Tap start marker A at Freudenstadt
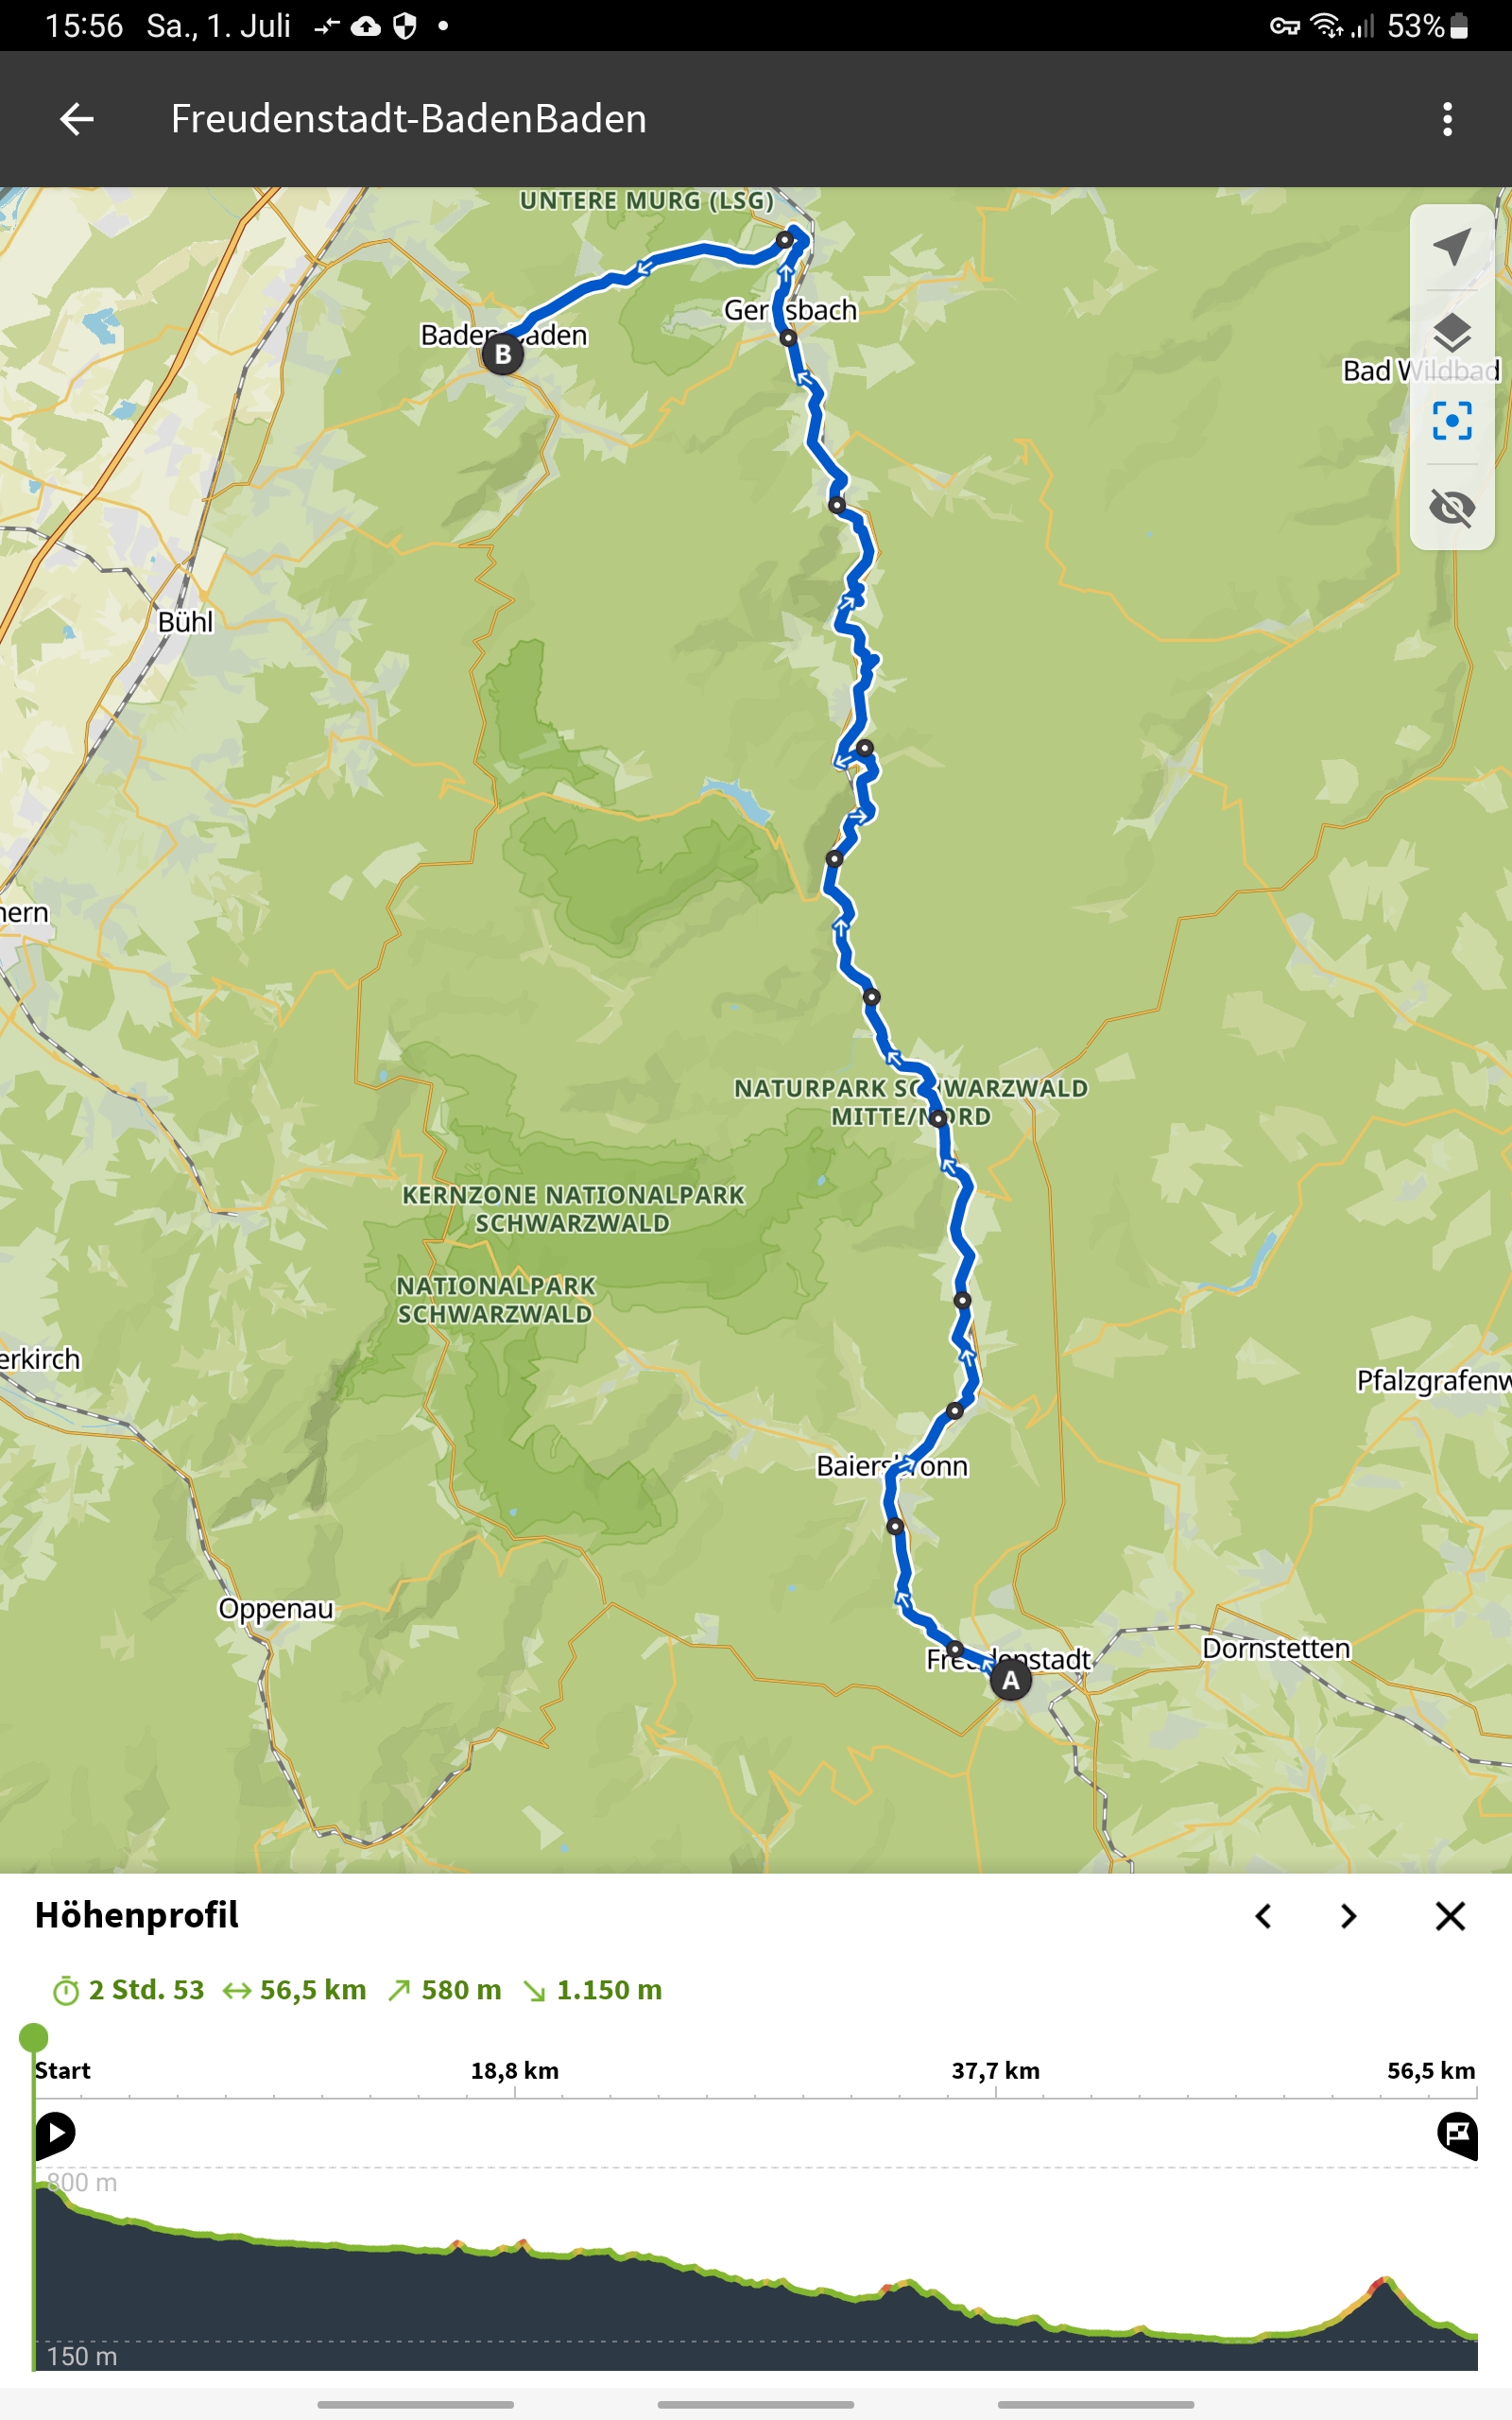 [x=1011, y=1681]
